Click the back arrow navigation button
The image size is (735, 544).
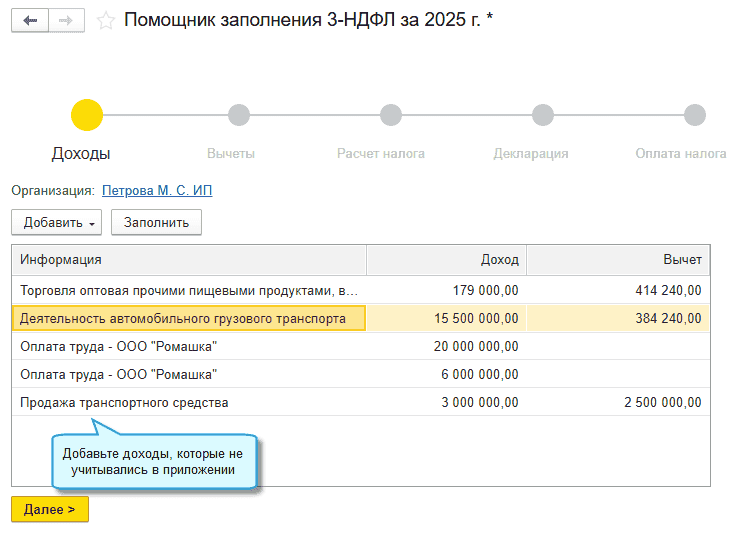30,20
